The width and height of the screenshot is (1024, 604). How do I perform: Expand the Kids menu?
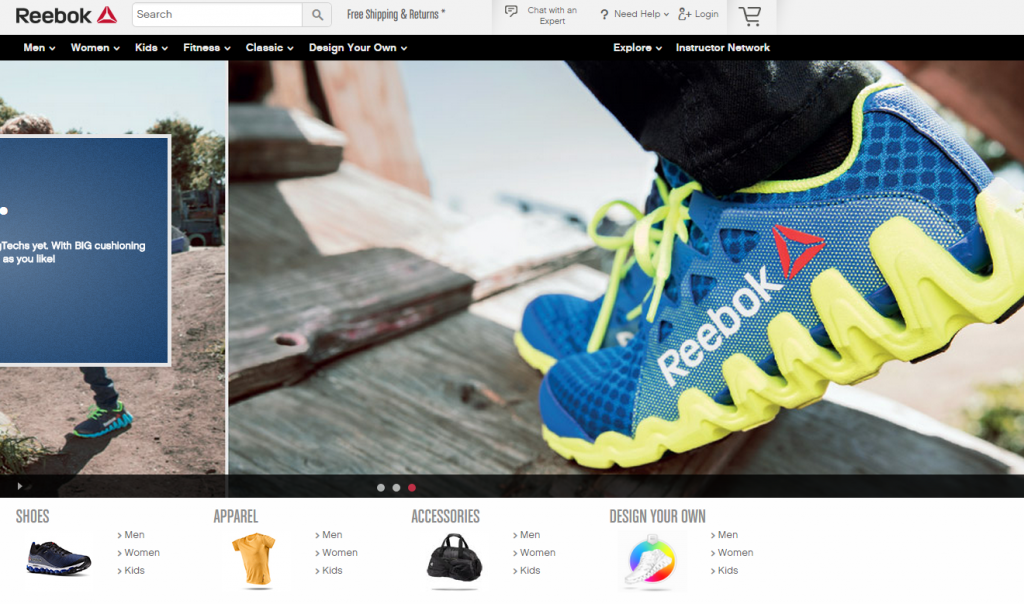click(152, 48)
